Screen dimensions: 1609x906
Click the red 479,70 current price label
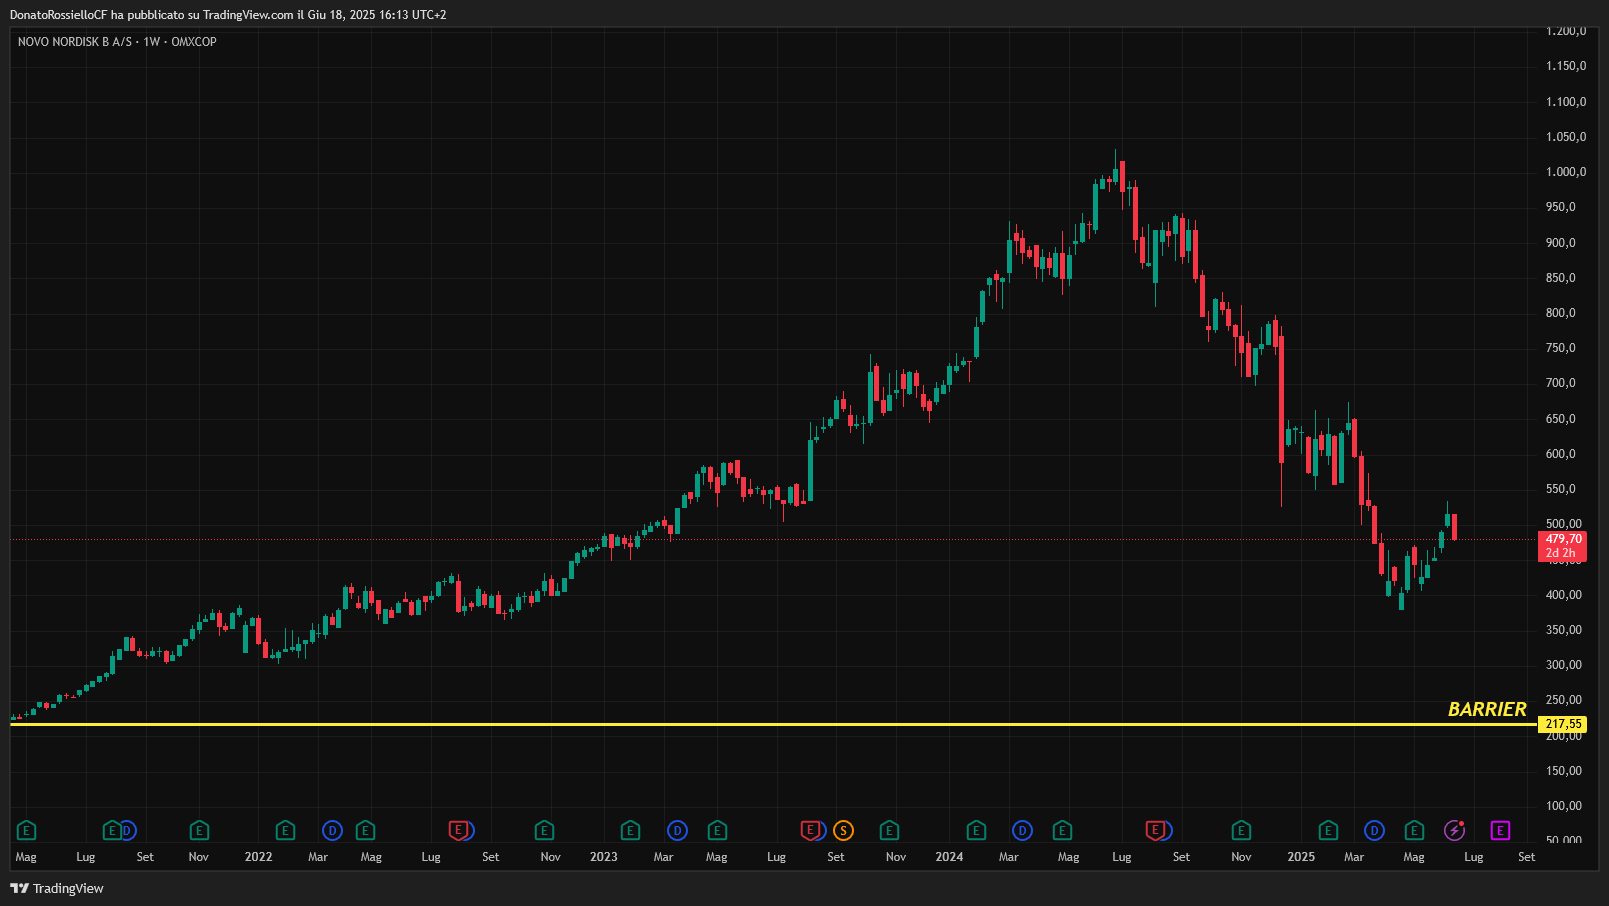[1562, 546]
